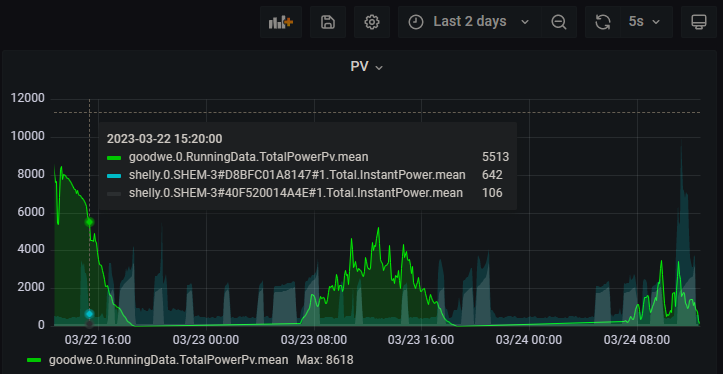Click the 03/23 16:00 x-axis label
Viewport: 723px width, 374px height.
pos(421,340)
